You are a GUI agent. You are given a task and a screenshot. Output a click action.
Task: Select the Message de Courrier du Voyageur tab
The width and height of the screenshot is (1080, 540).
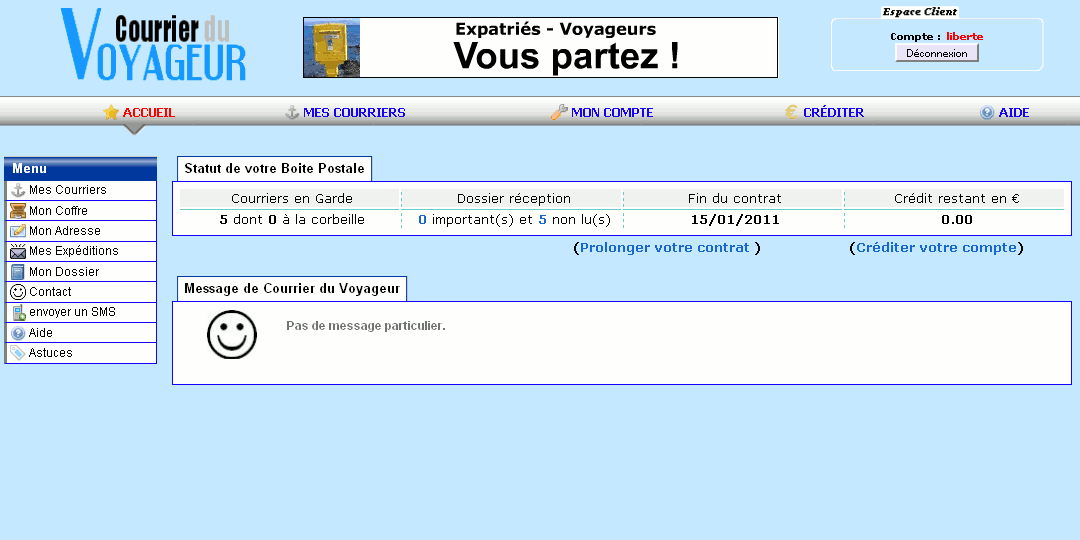click(292, 289)
